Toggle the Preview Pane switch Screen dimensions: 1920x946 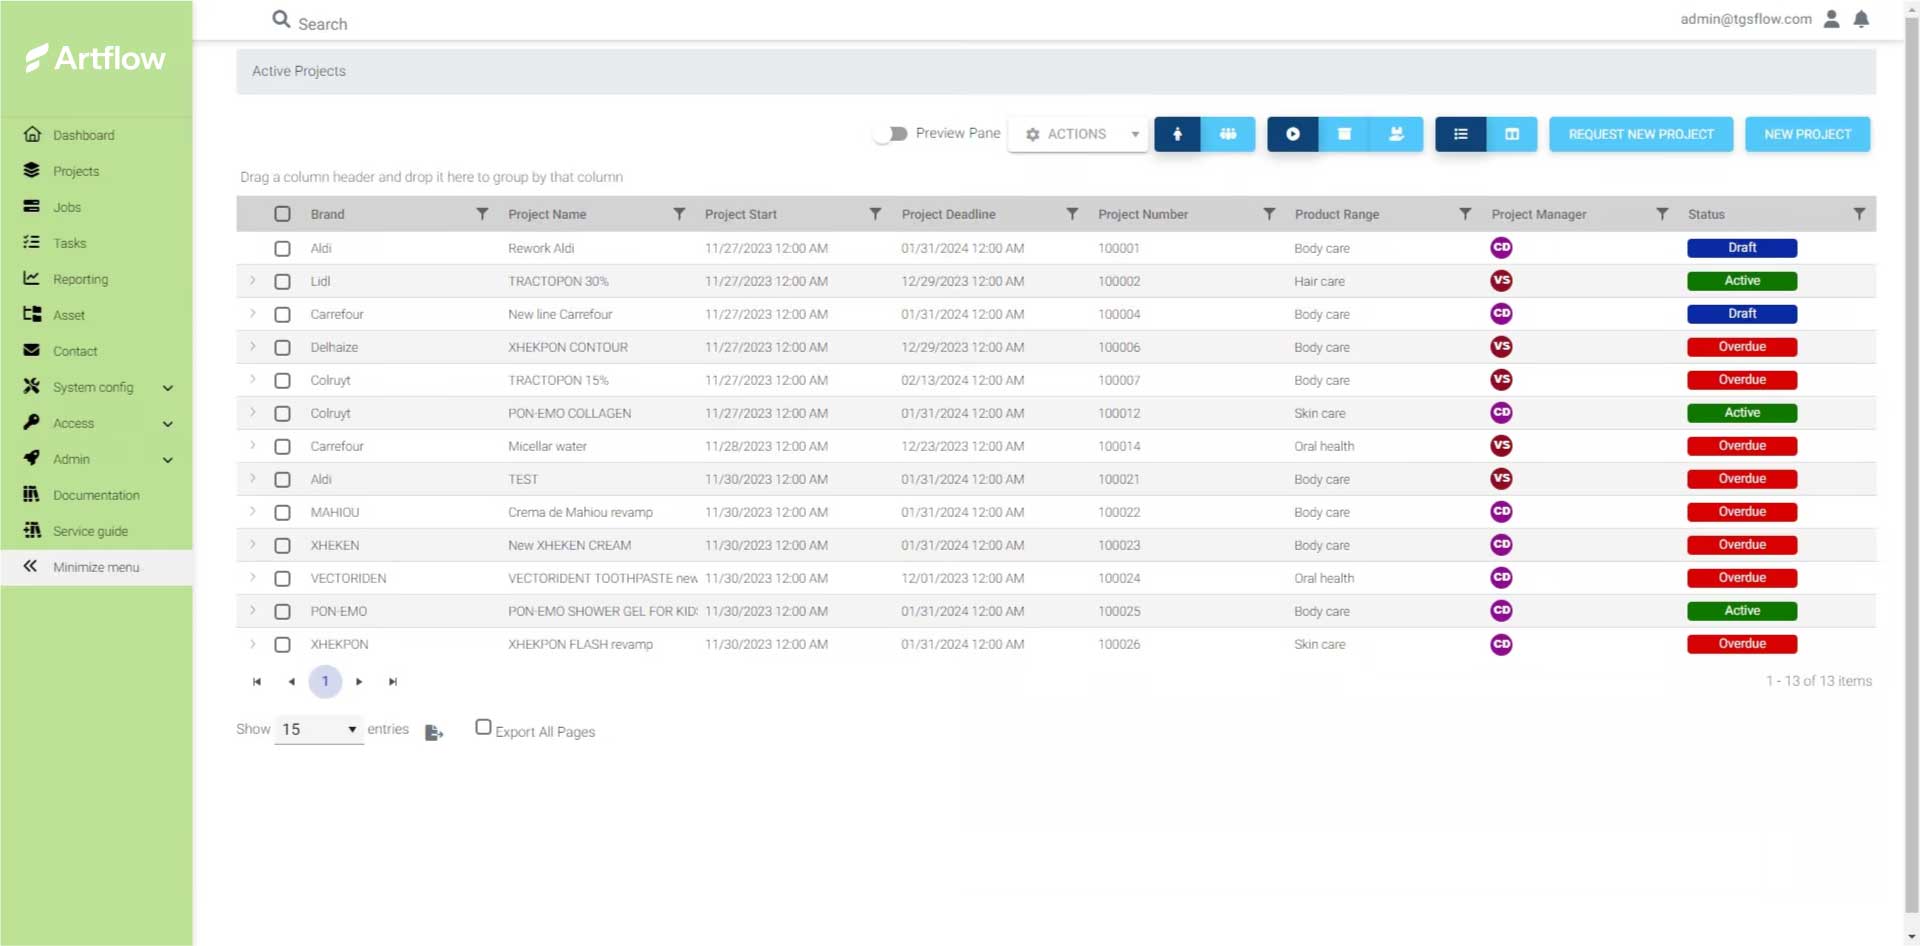tap(889, 134)
